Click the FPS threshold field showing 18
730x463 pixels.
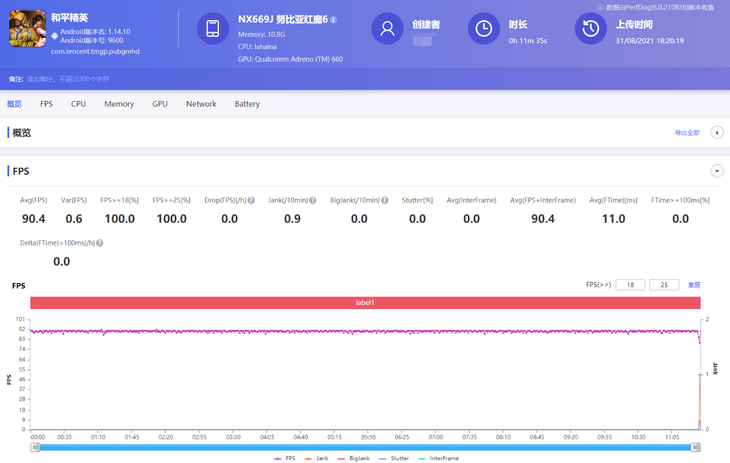tap(630, 285)
